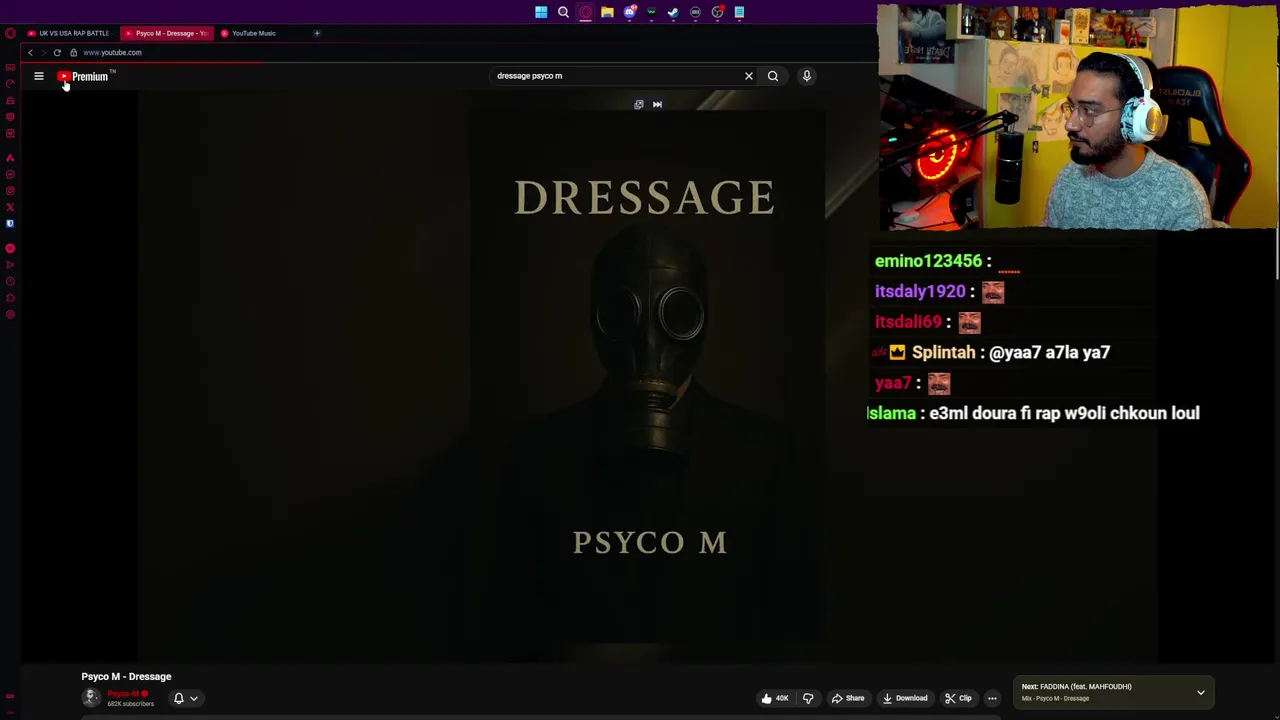This screenshot has width=1280, height=720.
Task: Click the magnifier search button
Action: pyautogui.click(x=772, y=76)
